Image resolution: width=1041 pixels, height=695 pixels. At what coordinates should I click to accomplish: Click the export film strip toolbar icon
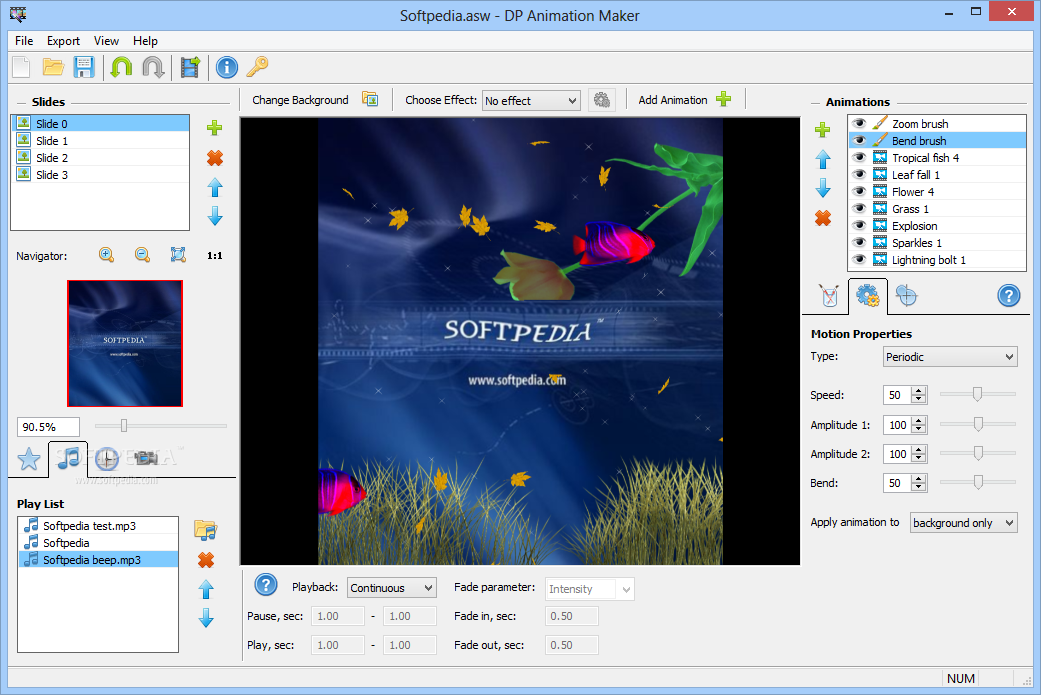(x=190, y=67)
